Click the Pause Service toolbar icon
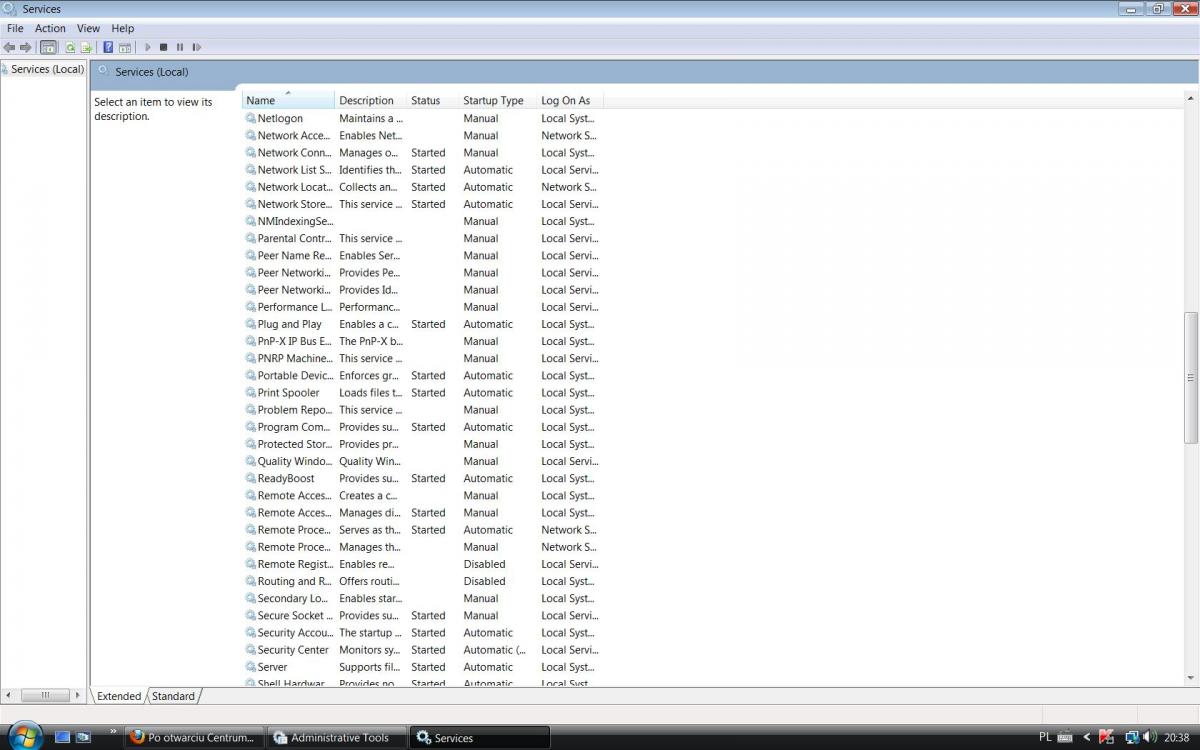 (180, 47)
